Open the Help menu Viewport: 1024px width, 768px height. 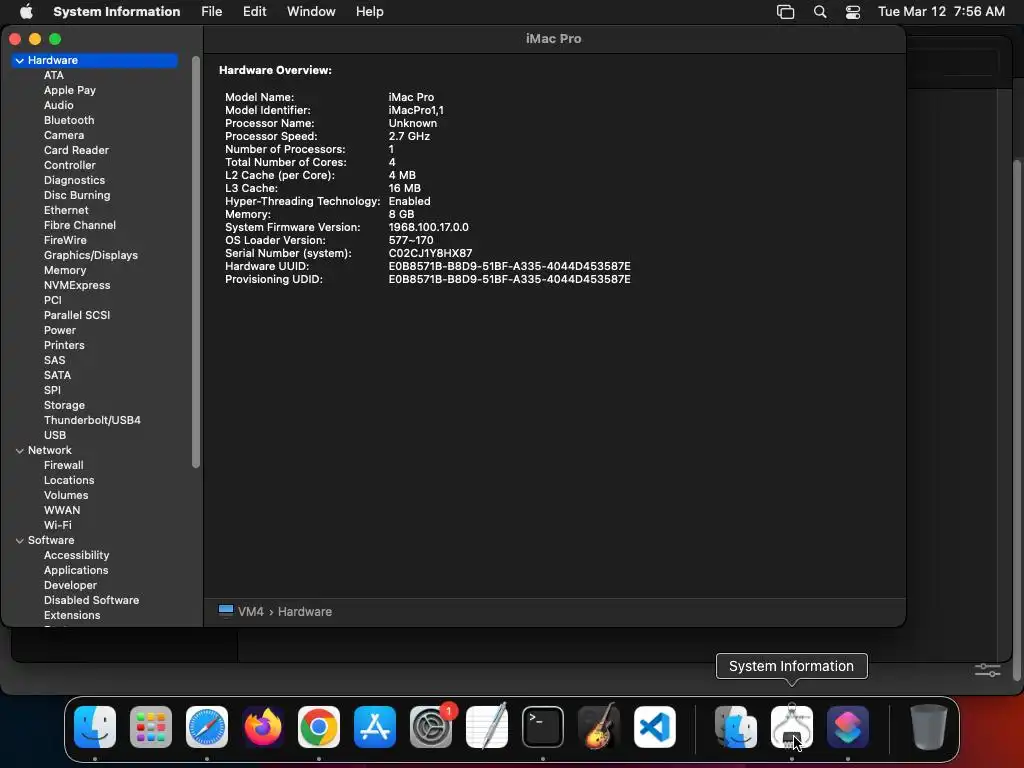pyautogui.click(x=370, y=11)
